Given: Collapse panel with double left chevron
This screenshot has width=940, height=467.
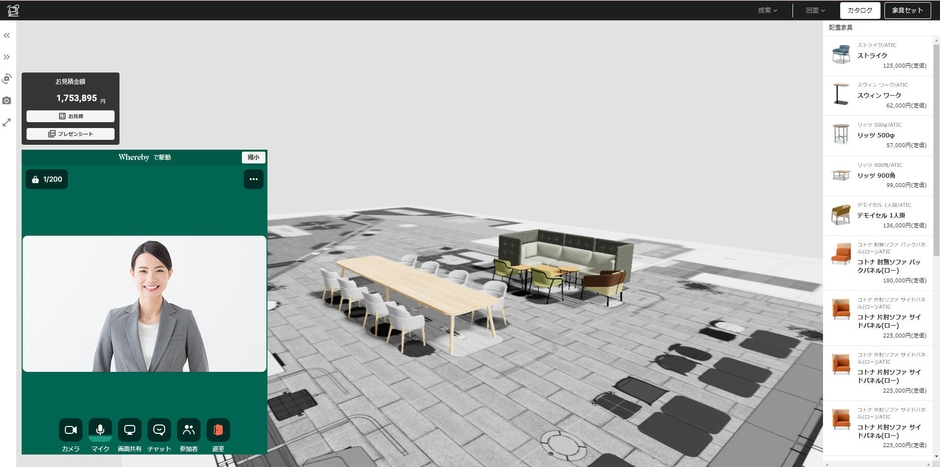Looking at the screenshot, I should coord(7,35).
